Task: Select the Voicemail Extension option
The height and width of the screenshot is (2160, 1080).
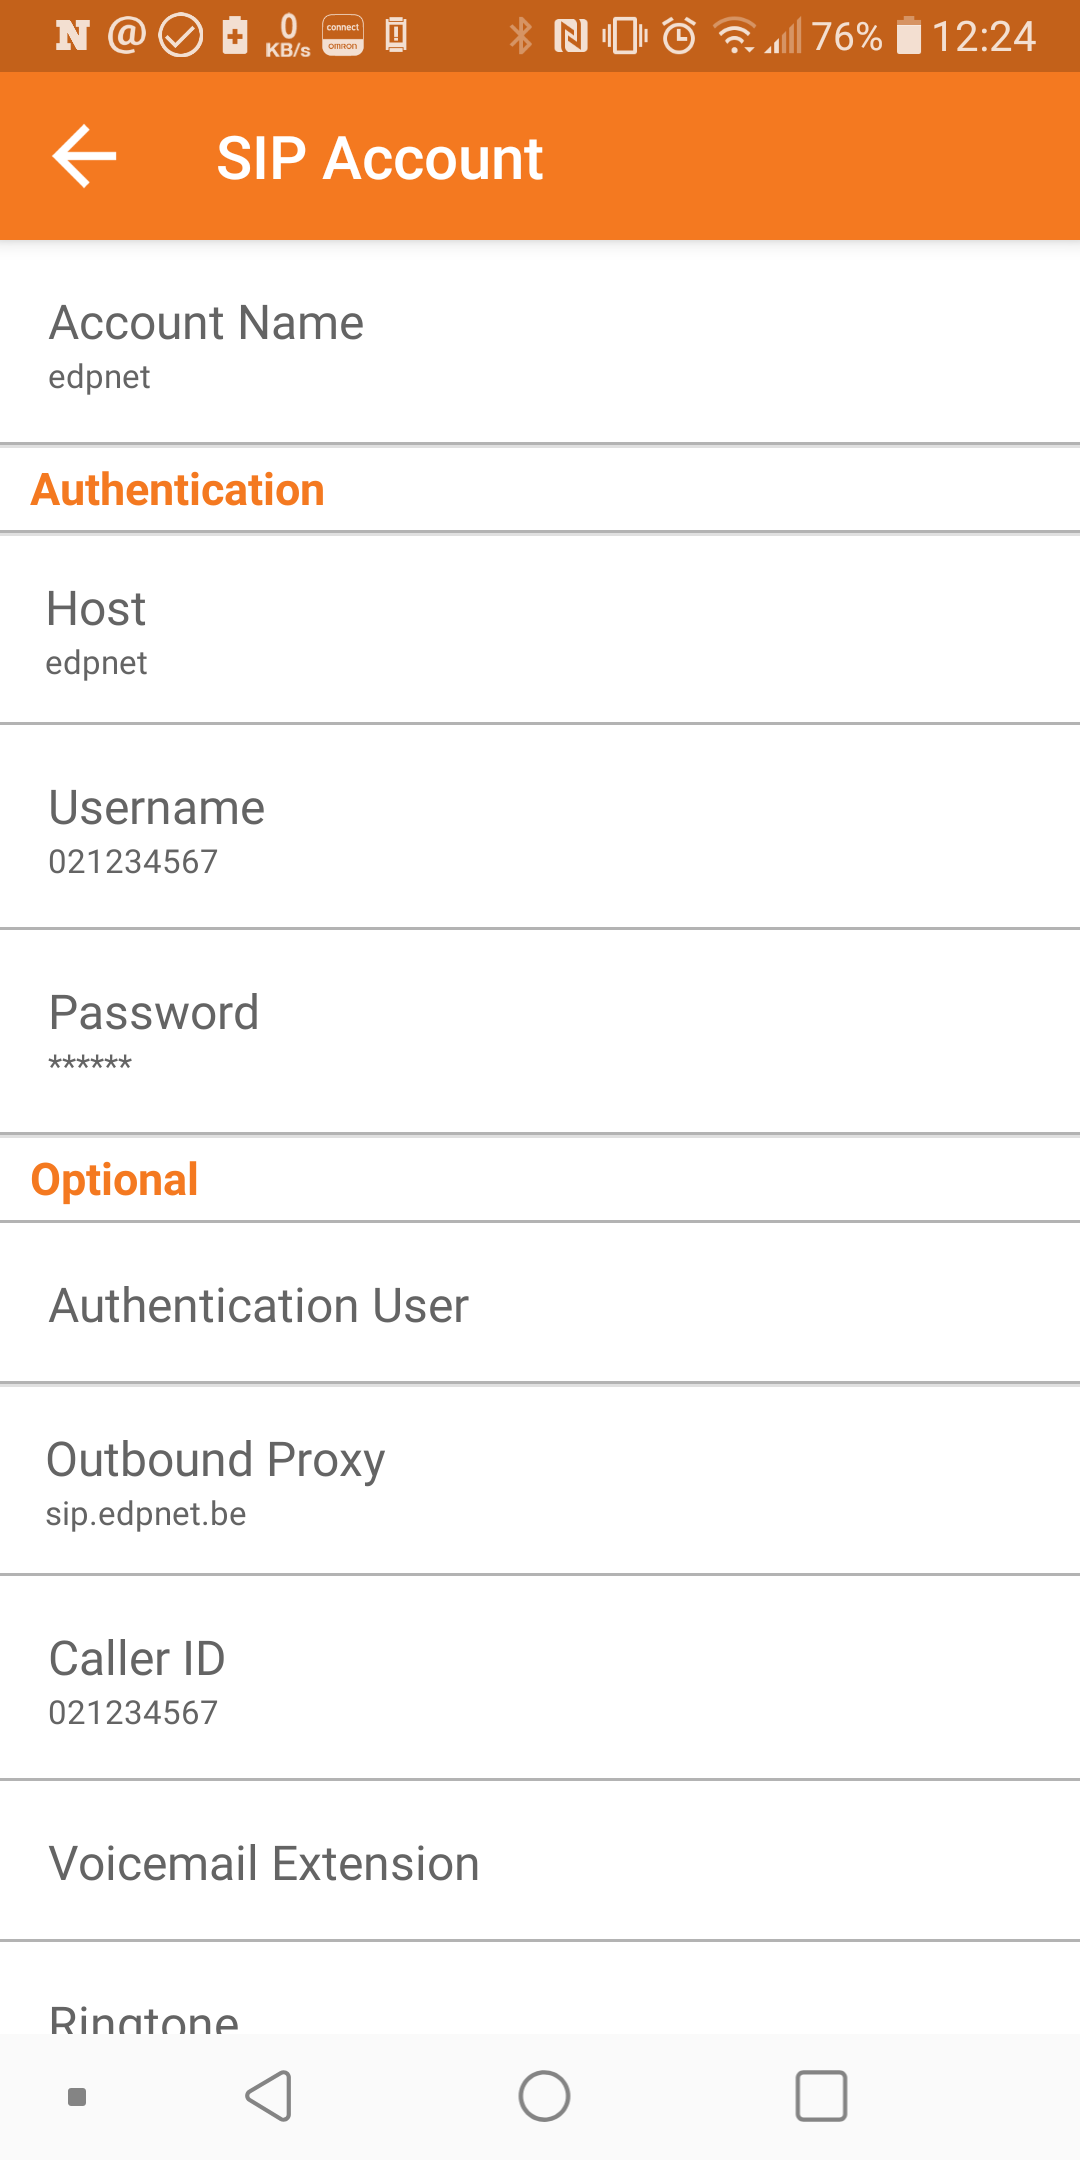Action: click(x=540, y=1863)
